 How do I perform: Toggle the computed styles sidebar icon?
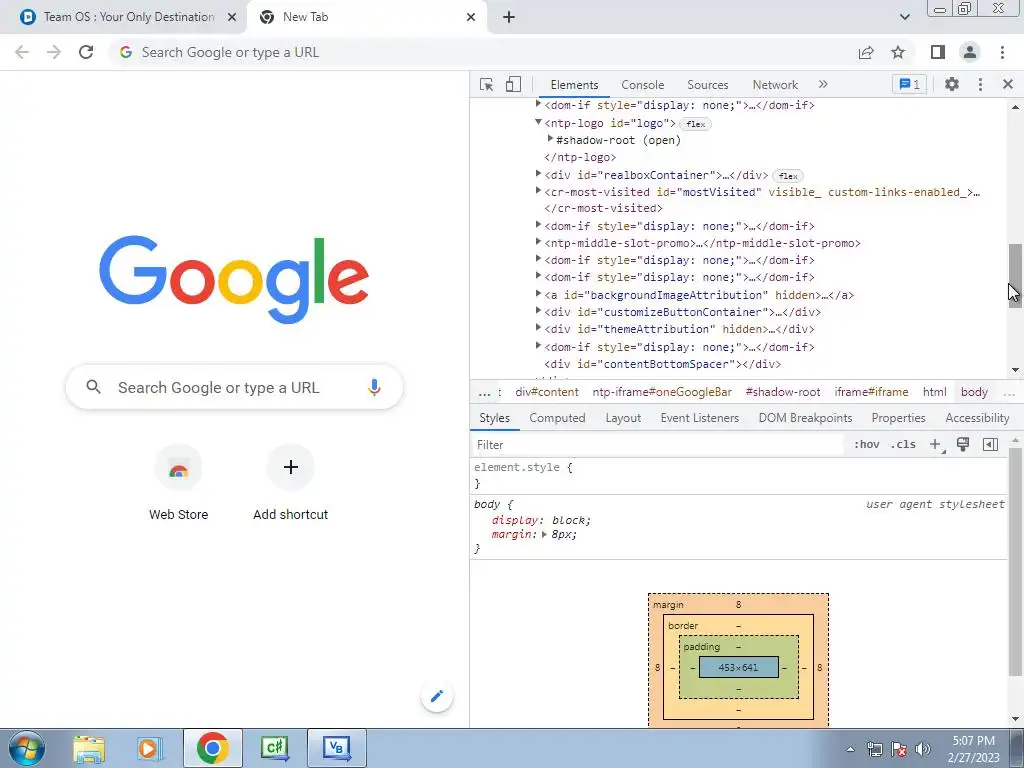(x=990, y=445)
